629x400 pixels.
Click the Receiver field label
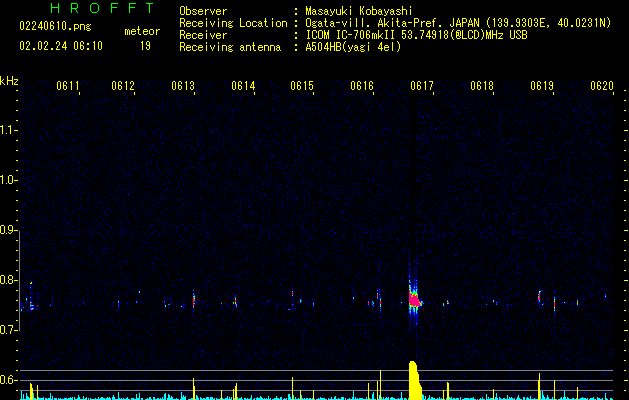coord(203,35)
